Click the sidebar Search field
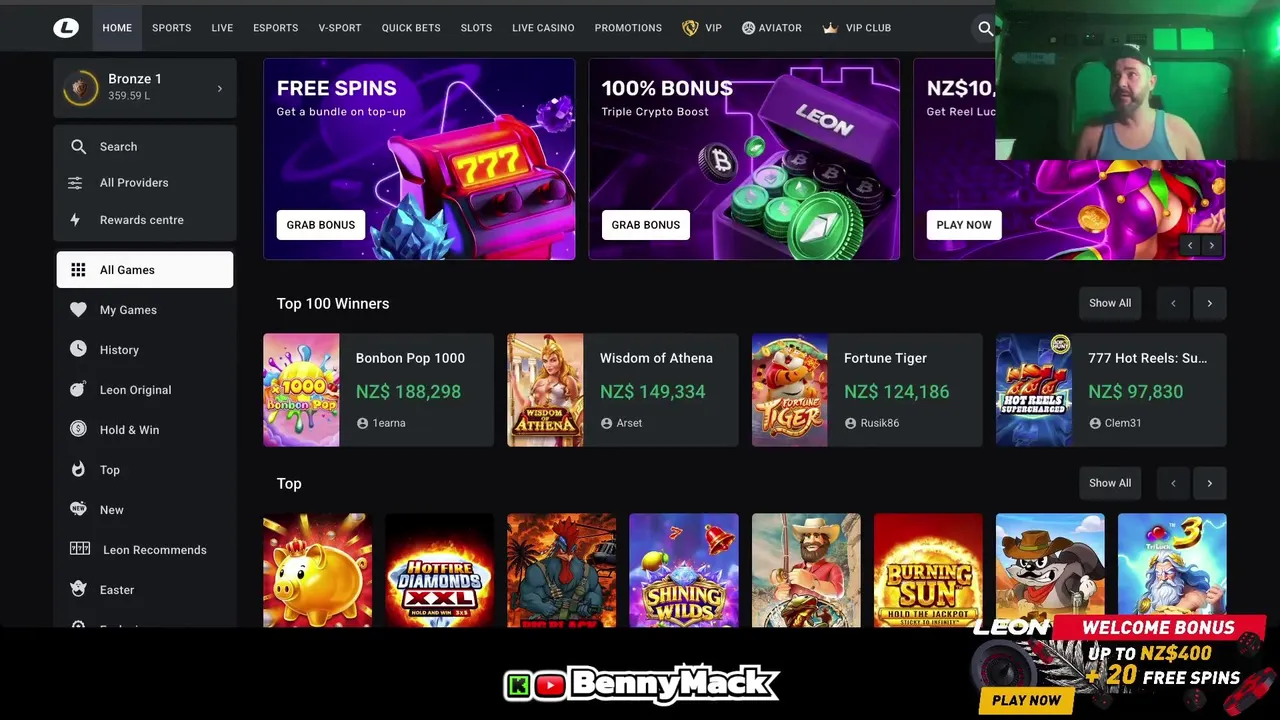Viewport: 1280px width, 720px height. pos(145,147)
